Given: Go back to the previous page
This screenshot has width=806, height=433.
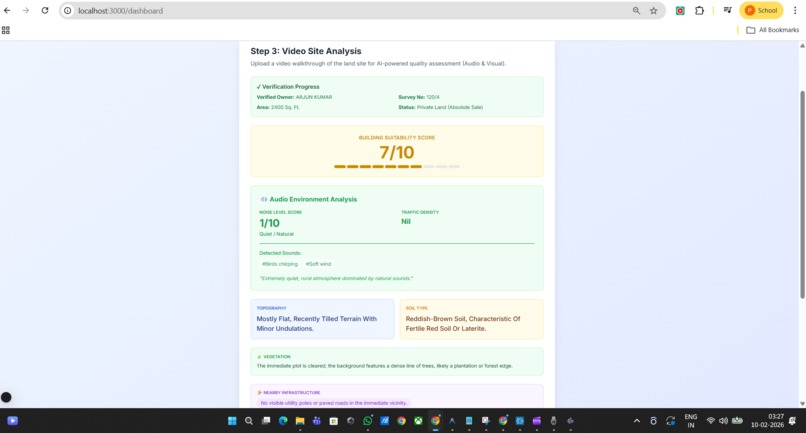Looking at the screenshot, I should pyautogui.click(x=7, y=10).
